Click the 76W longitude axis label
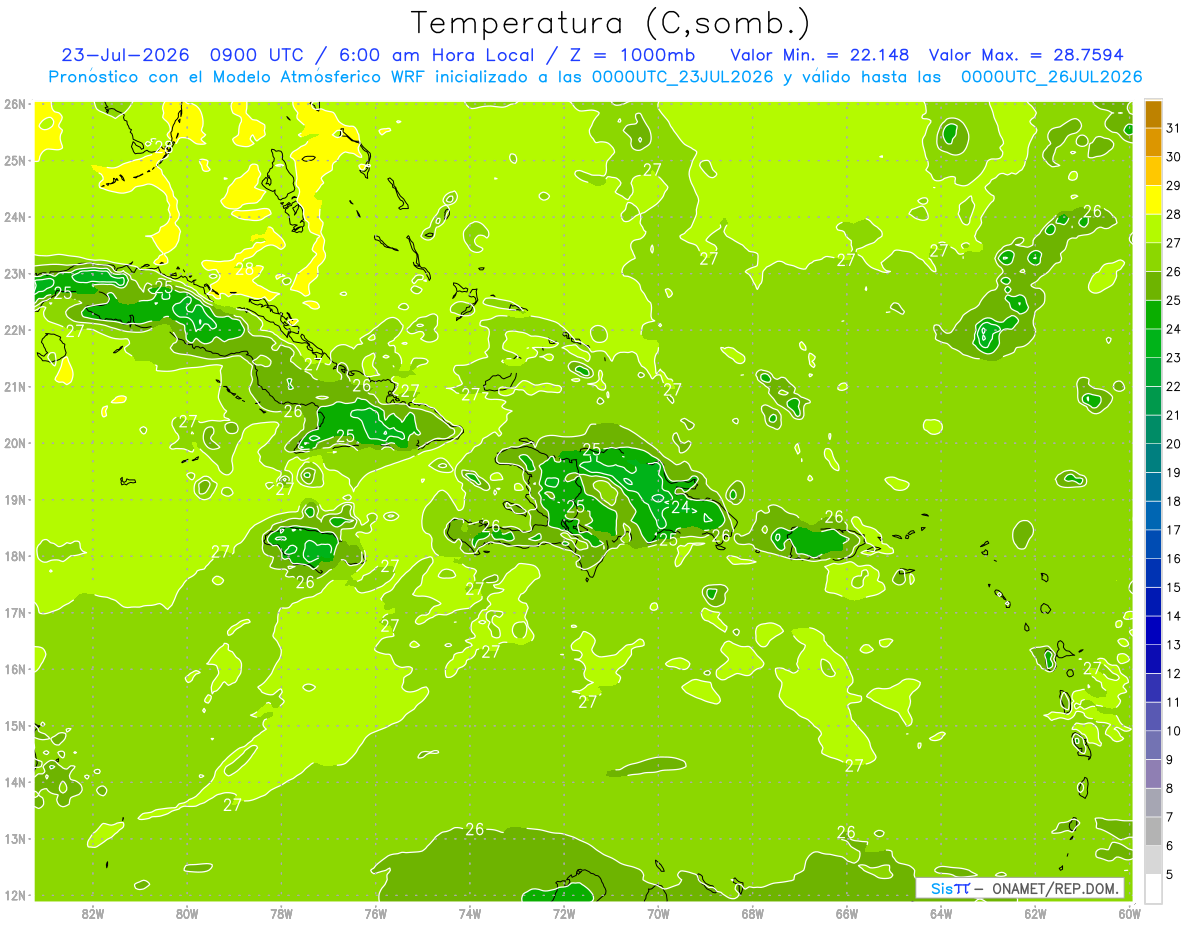The height and width of the screenshot is (927, 1200). [375, 912]
